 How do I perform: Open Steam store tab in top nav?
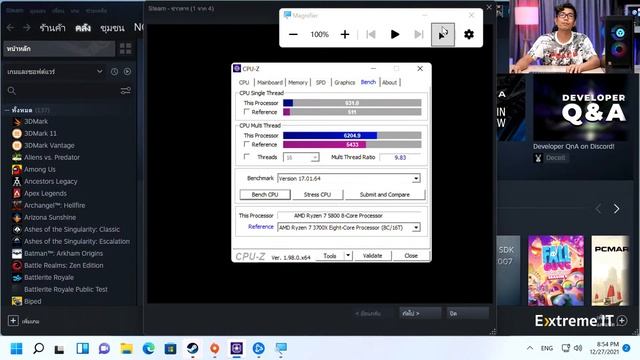coord(53,28)
